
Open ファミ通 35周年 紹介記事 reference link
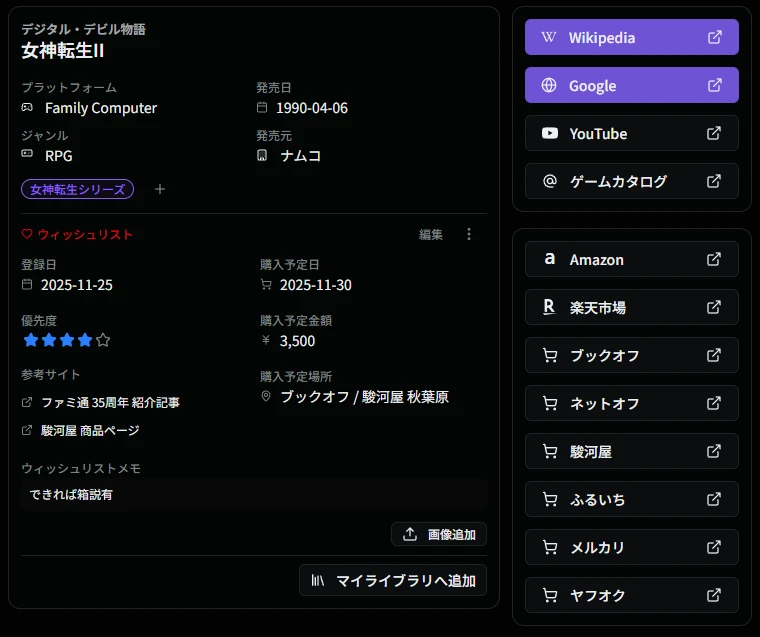[x=111, y=402]
